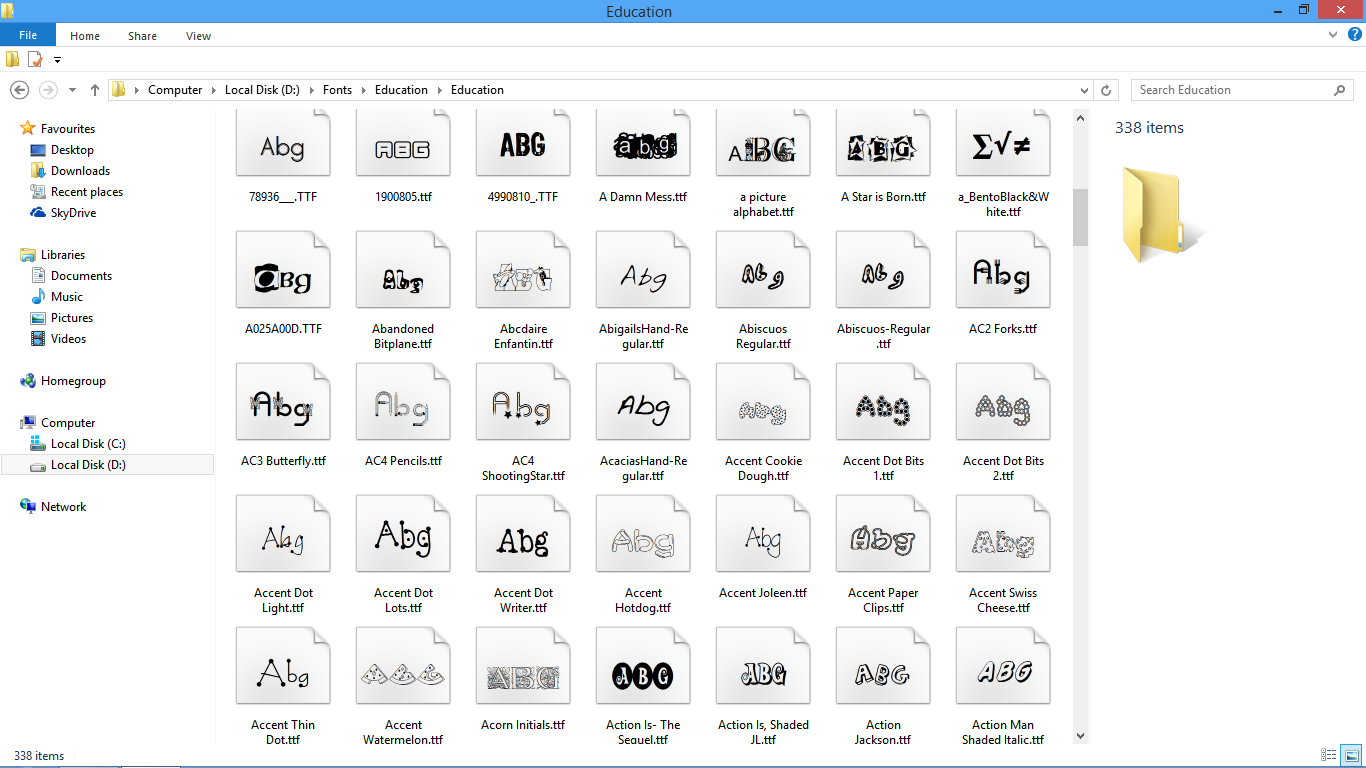The height and width of the screenshot is (768, 1366).
Task: Open the File menu
Action: [x=29, y=35]
